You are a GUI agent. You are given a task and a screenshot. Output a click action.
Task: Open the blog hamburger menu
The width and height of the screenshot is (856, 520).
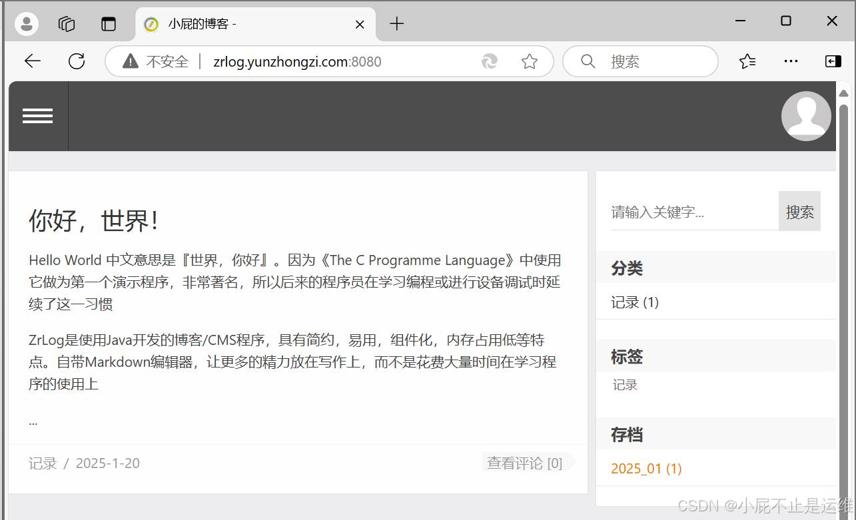(x=38, y=116)
